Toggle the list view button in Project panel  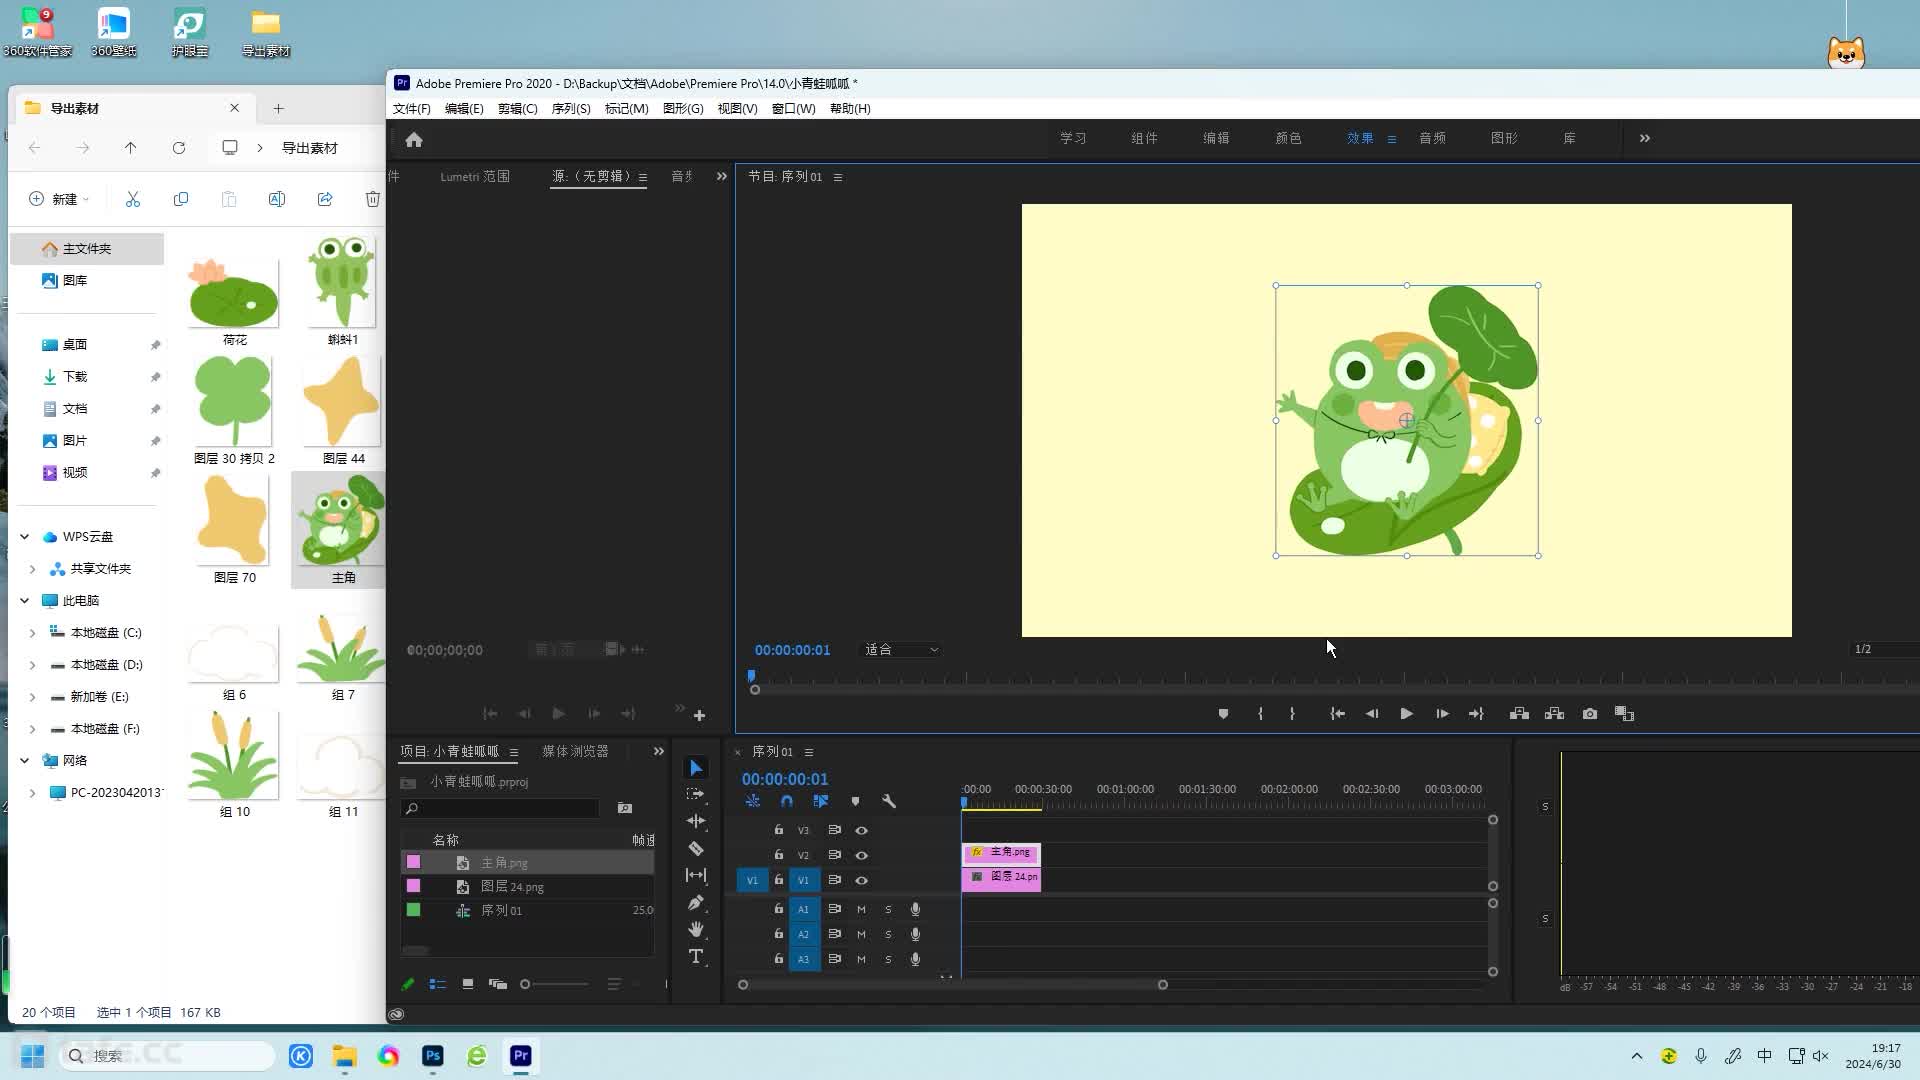437,984
